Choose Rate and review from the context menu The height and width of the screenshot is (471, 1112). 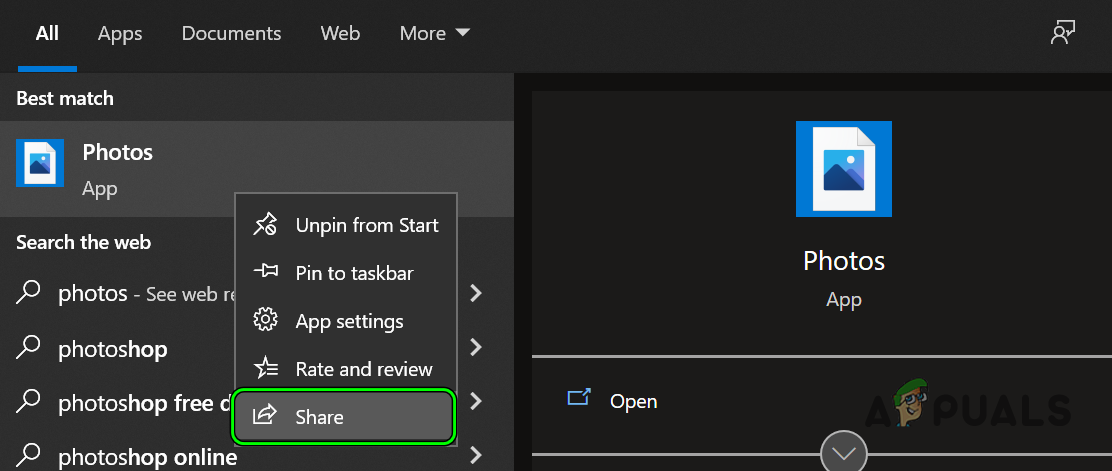pos(364,369)
